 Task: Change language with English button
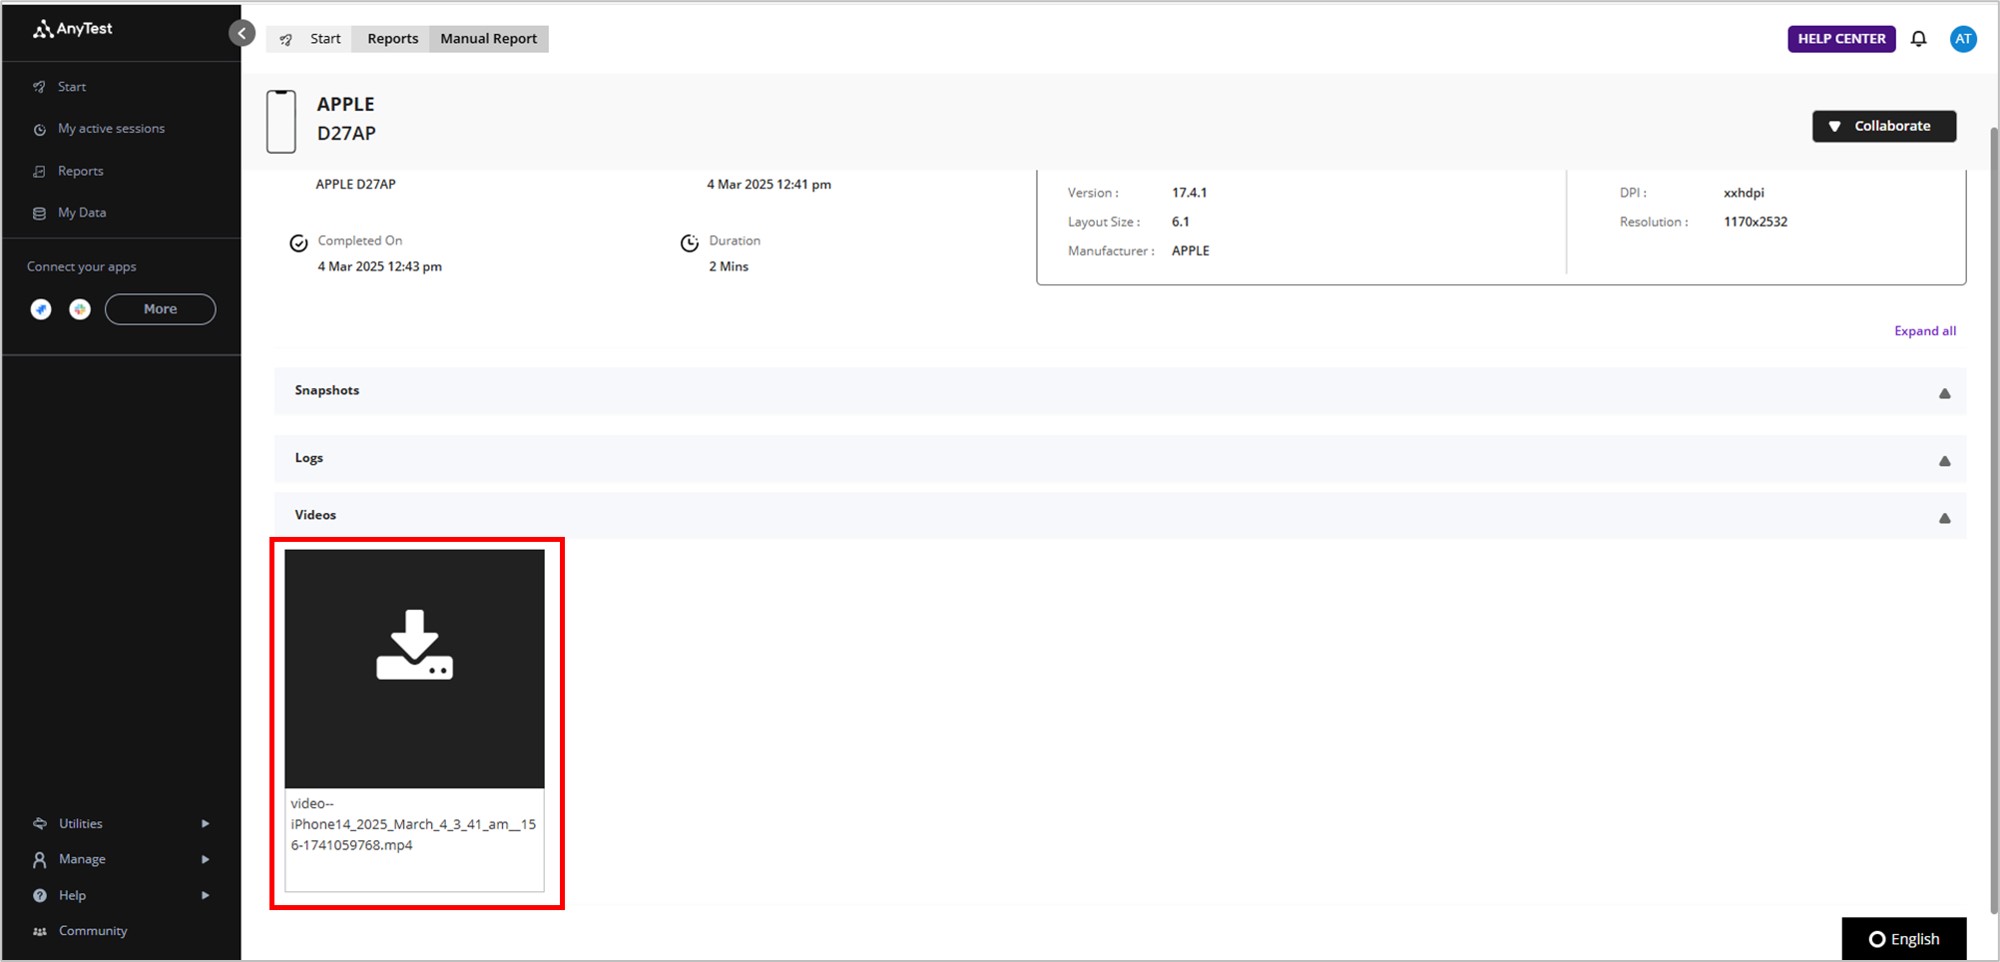click(x=1904, y=939)
